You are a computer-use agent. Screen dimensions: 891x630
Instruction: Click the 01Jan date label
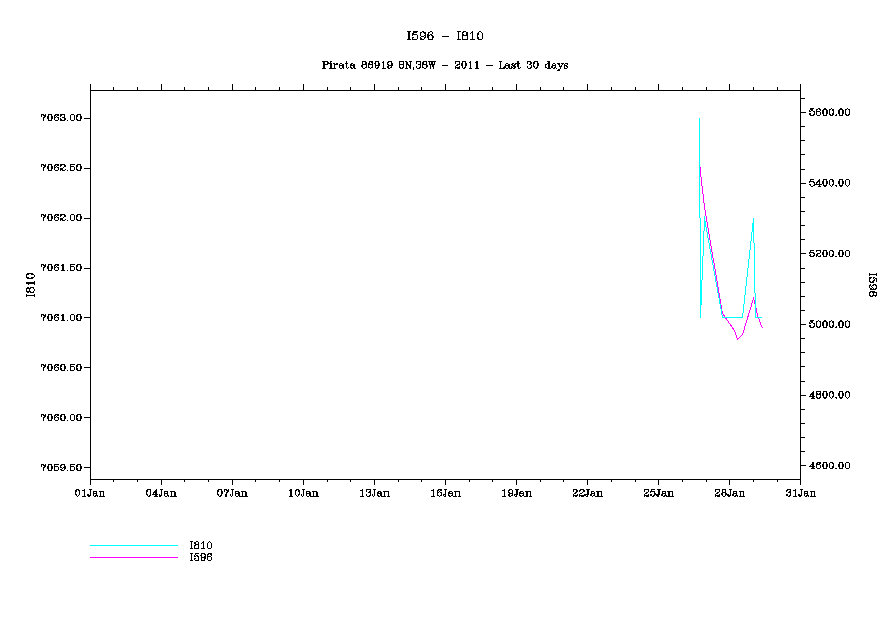click(x=90, y=493)
